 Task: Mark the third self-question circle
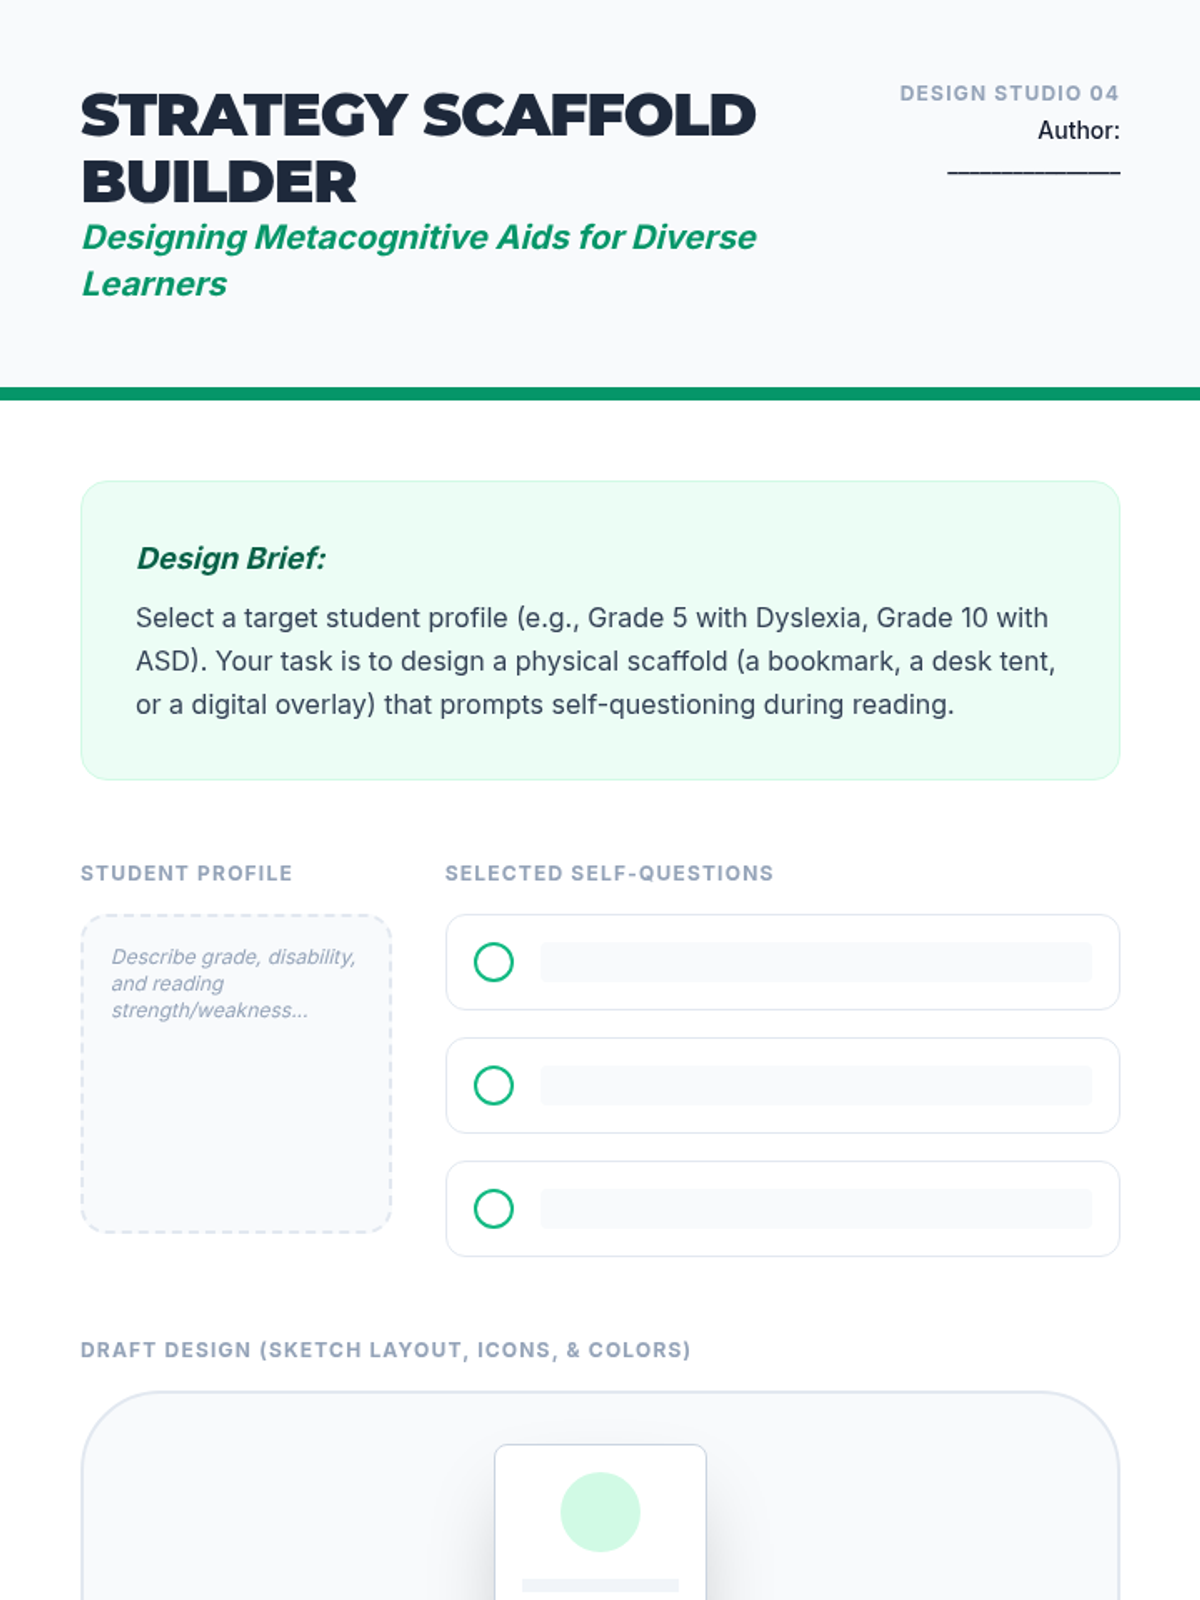(493, 1208)
